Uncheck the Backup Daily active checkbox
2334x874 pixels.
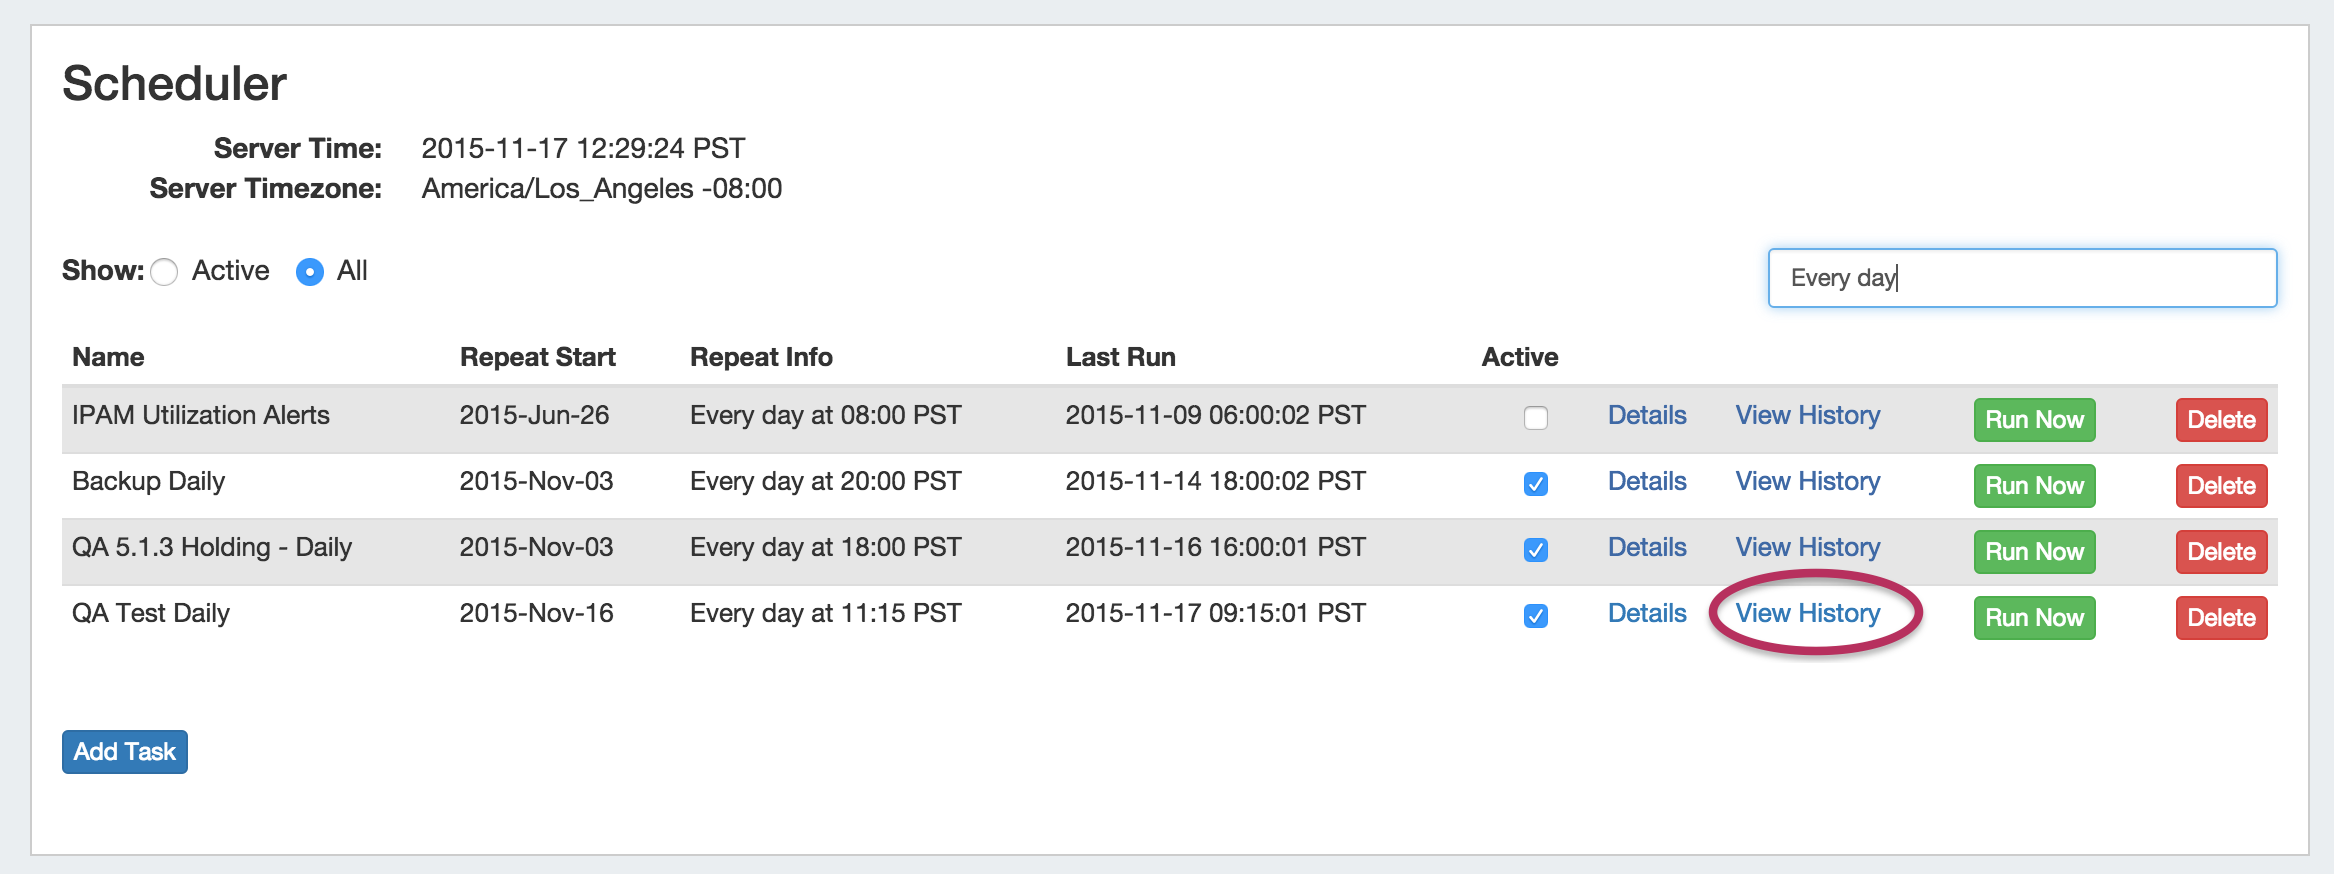1535,484
